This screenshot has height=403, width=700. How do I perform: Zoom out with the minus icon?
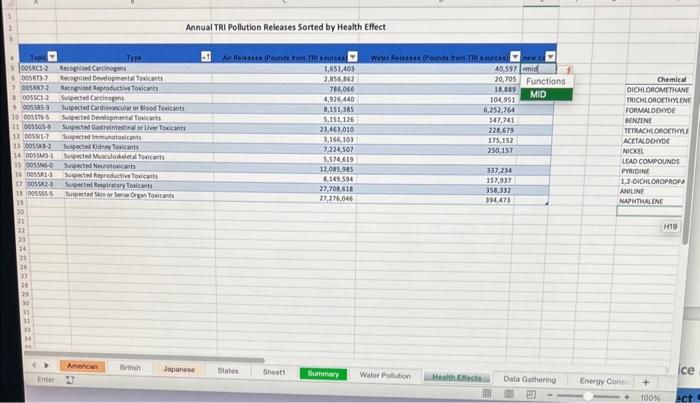(550, 395)
